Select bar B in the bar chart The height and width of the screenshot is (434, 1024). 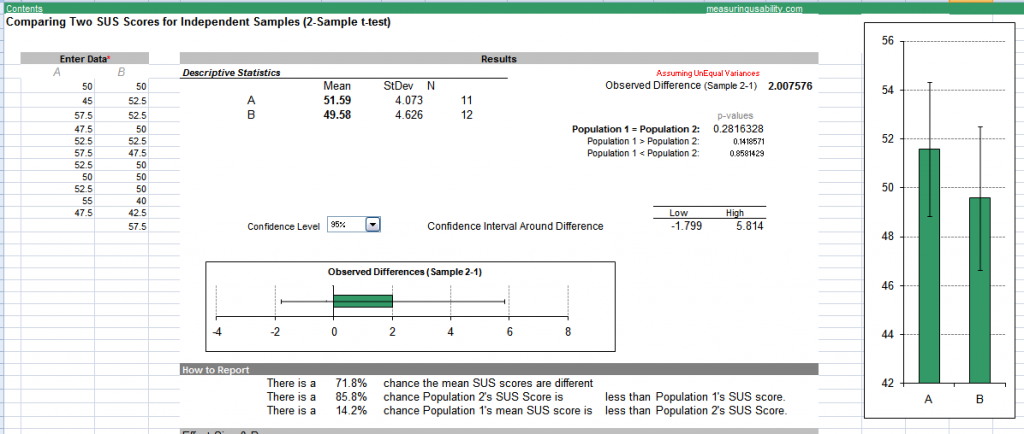click(979, 290)
